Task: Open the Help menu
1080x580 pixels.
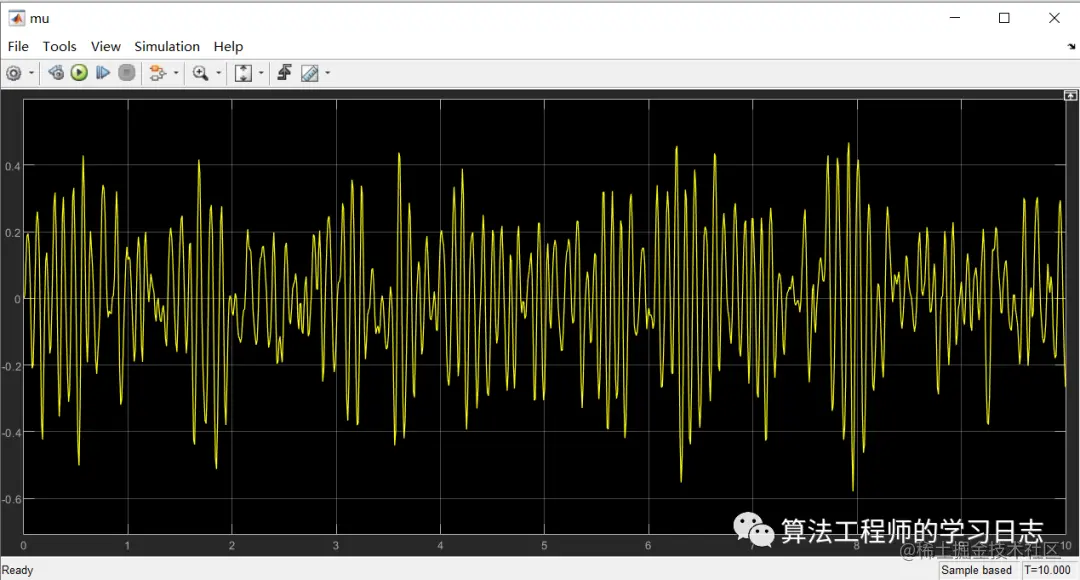Action: pos(228,46)
